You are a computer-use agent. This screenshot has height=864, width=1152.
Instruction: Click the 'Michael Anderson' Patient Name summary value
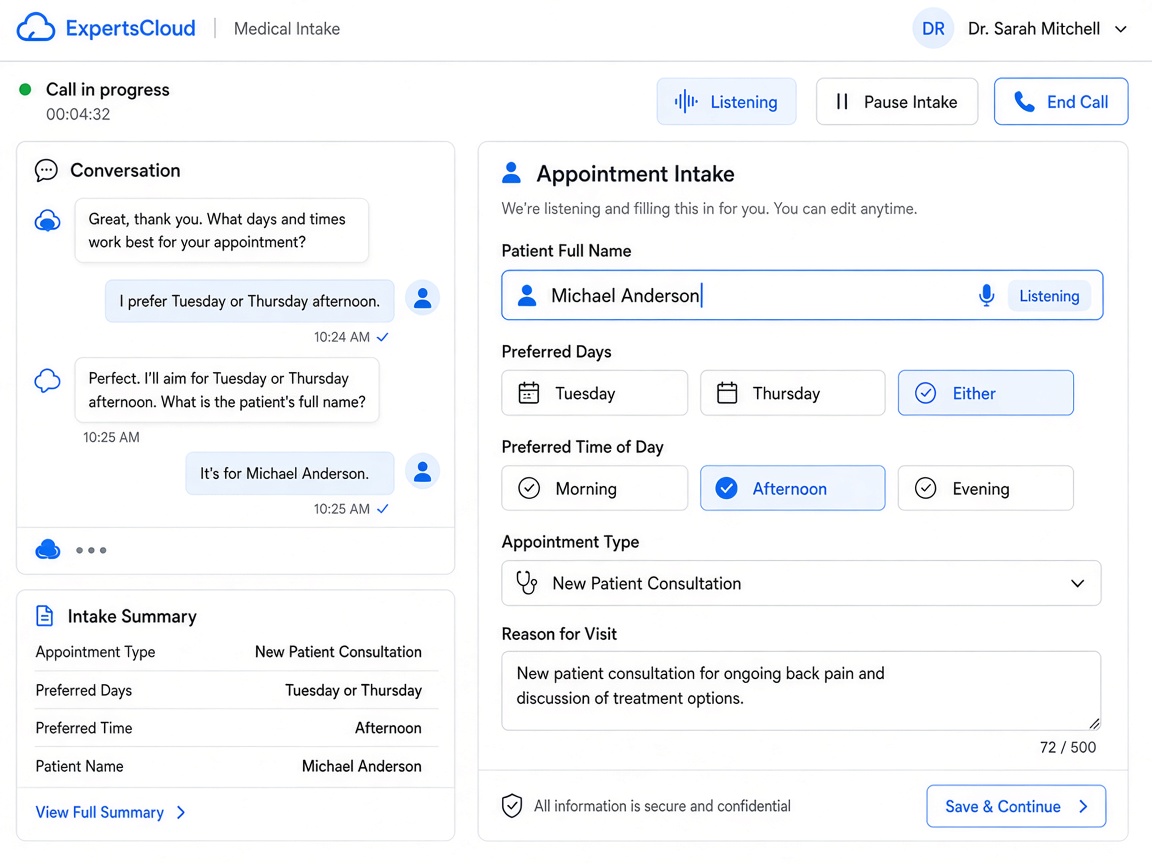point(361,766)
